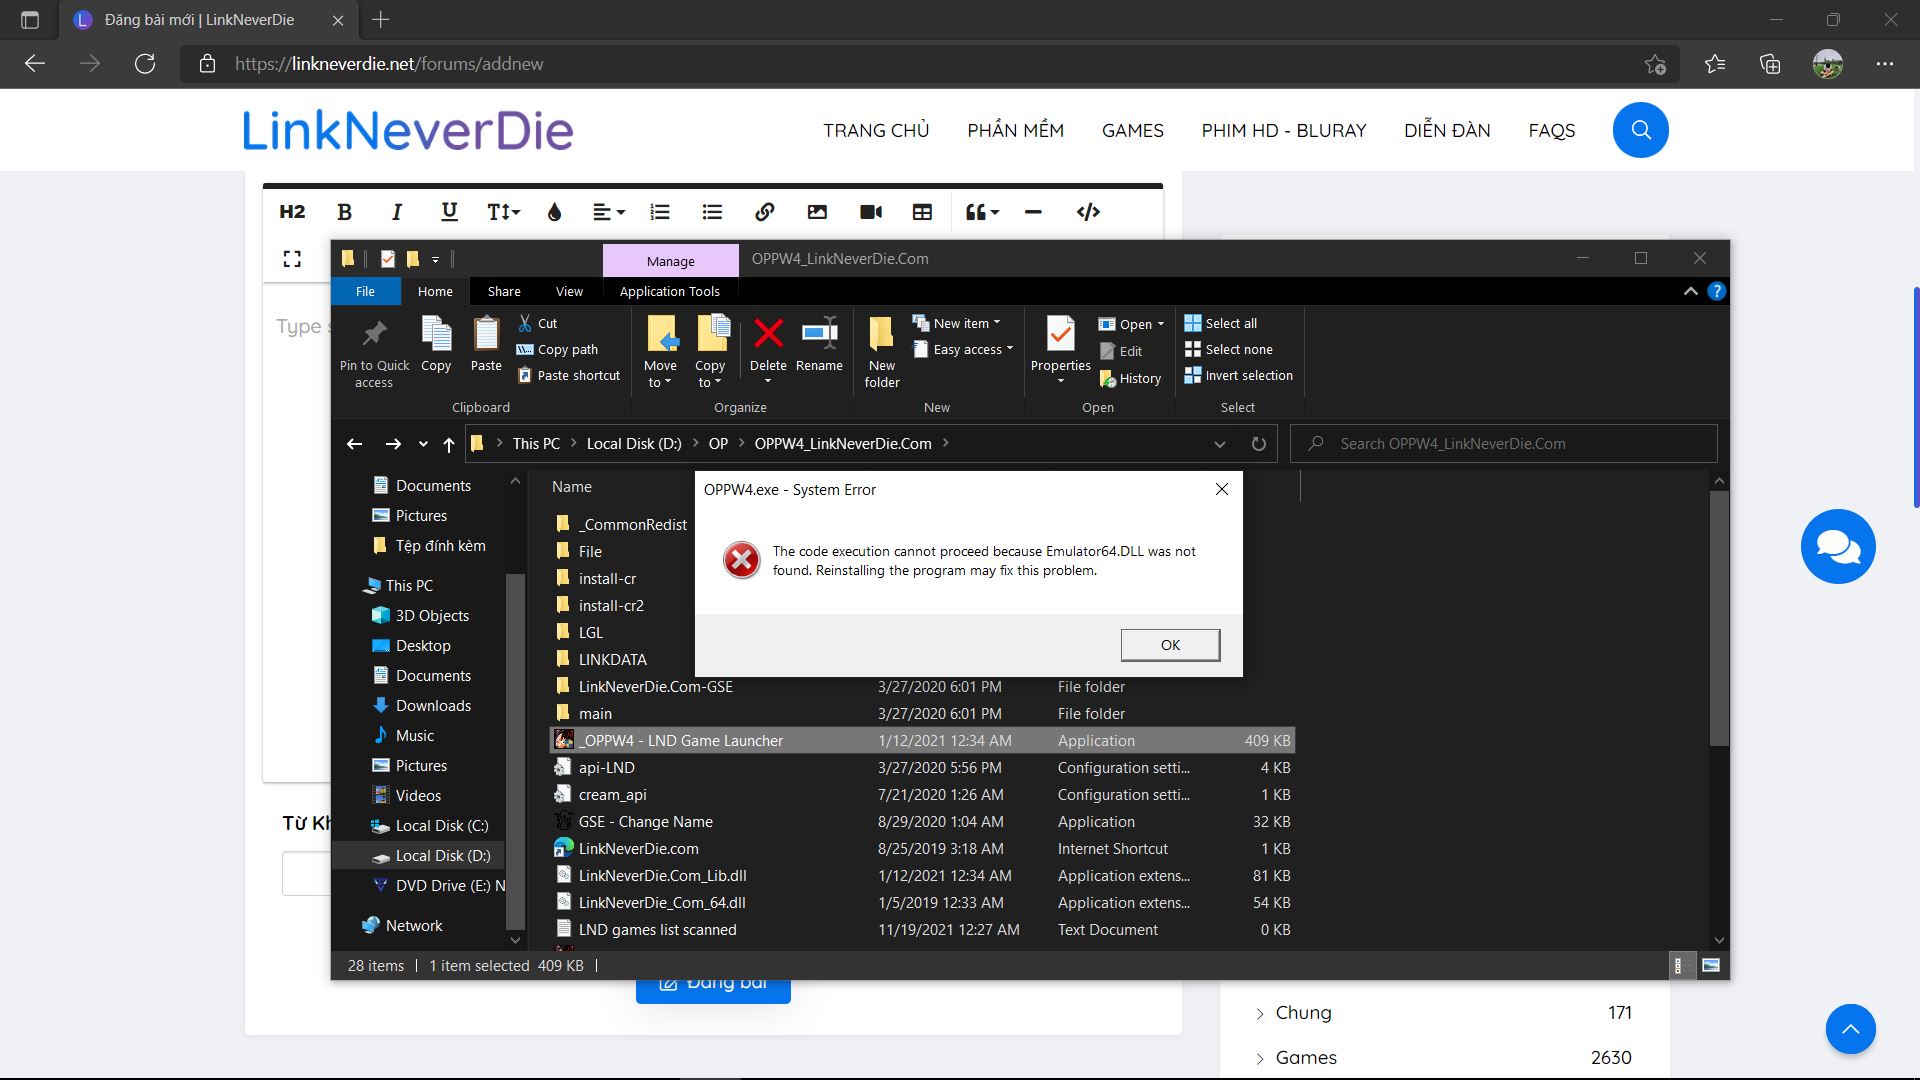Open the address bar history dropdown

(x=1219, y=444)
